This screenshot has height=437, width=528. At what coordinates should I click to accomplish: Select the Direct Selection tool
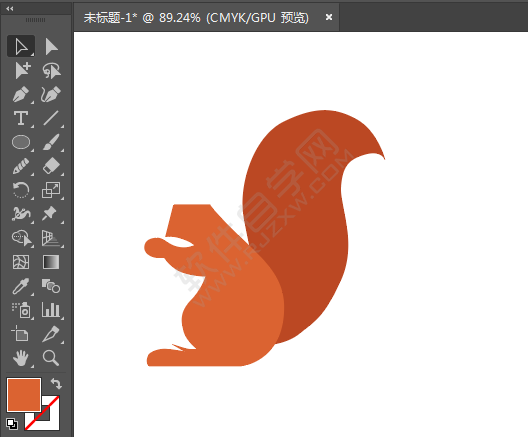click(x=51, y=46)
